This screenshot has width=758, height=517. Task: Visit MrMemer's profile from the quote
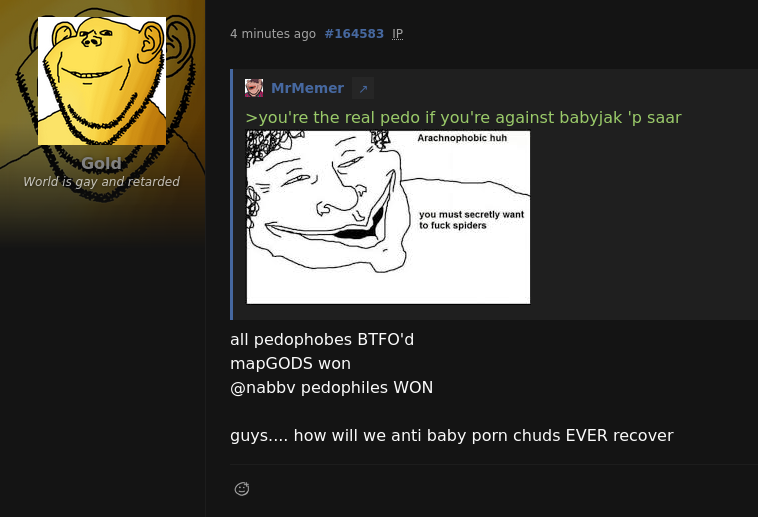tap(307, 88)
